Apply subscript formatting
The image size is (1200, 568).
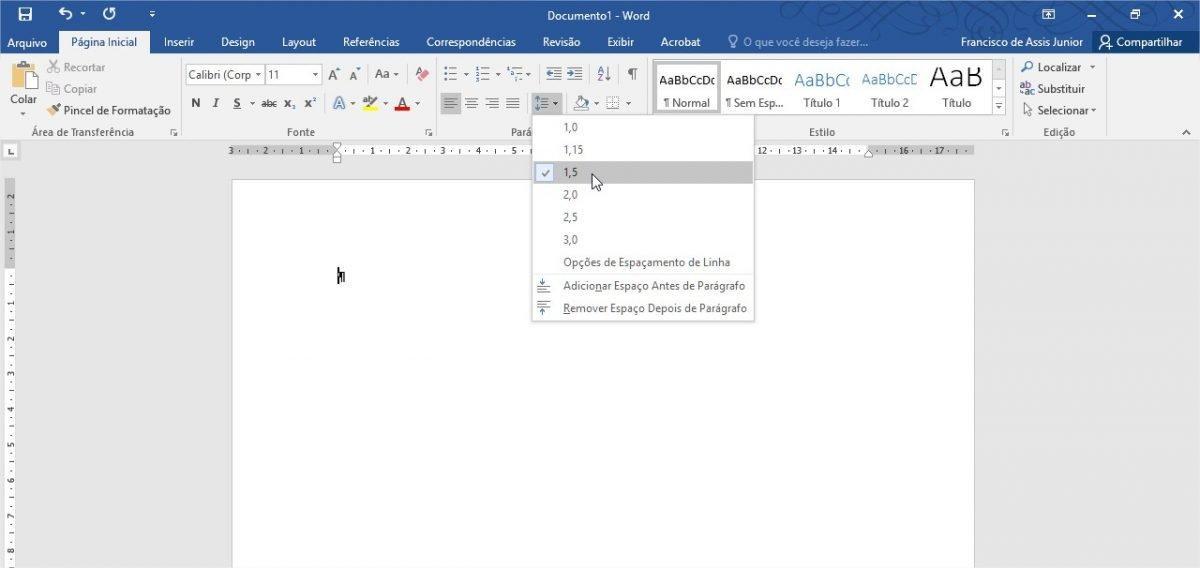(289, 103)
